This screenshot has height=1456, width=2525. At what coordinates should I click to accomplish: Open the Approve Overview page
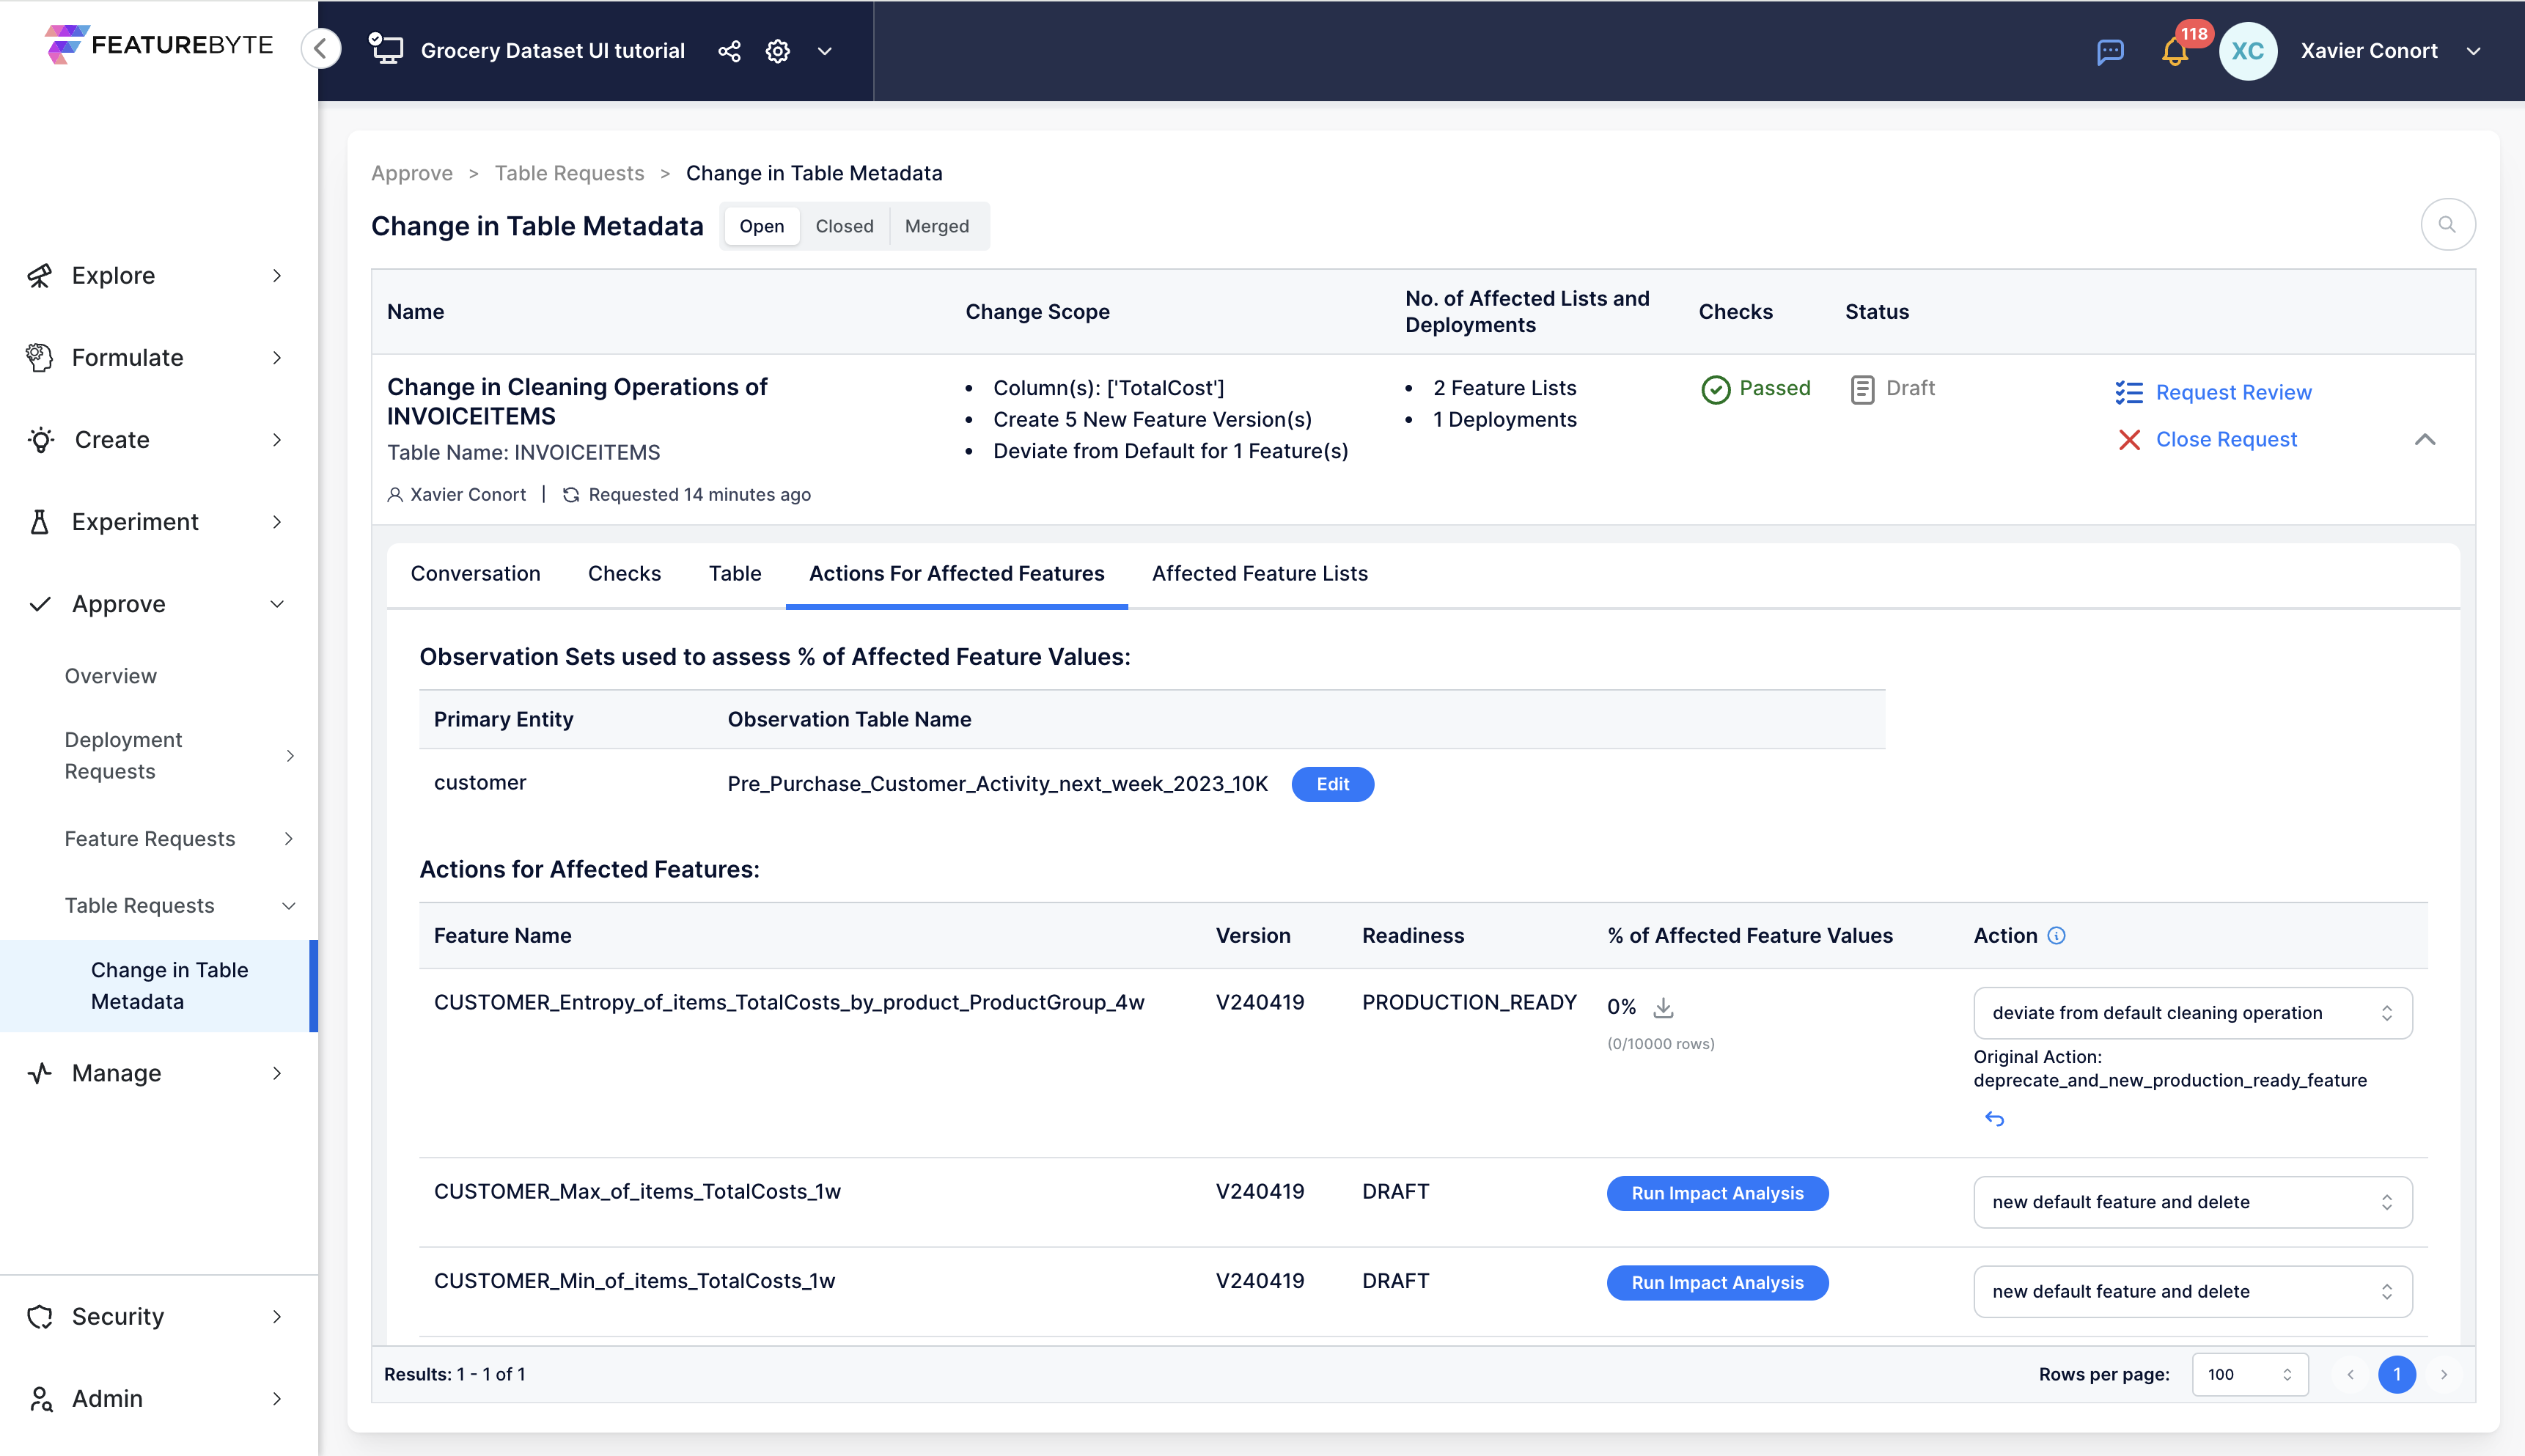pyautogui.click(x=110, y=676)
